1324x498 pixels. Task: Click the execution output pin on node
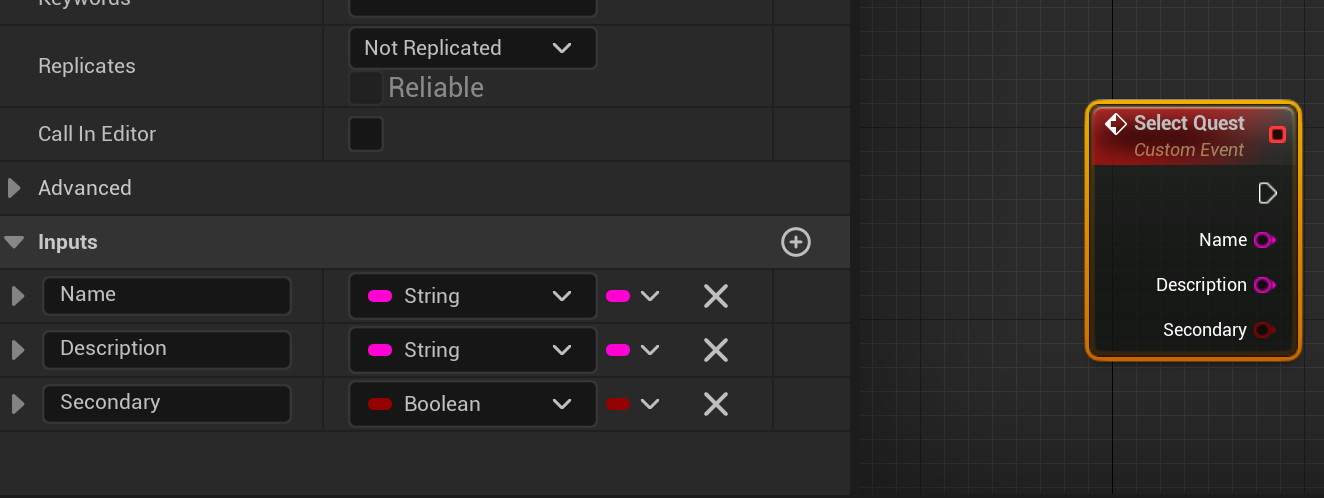coord(1267,193)
